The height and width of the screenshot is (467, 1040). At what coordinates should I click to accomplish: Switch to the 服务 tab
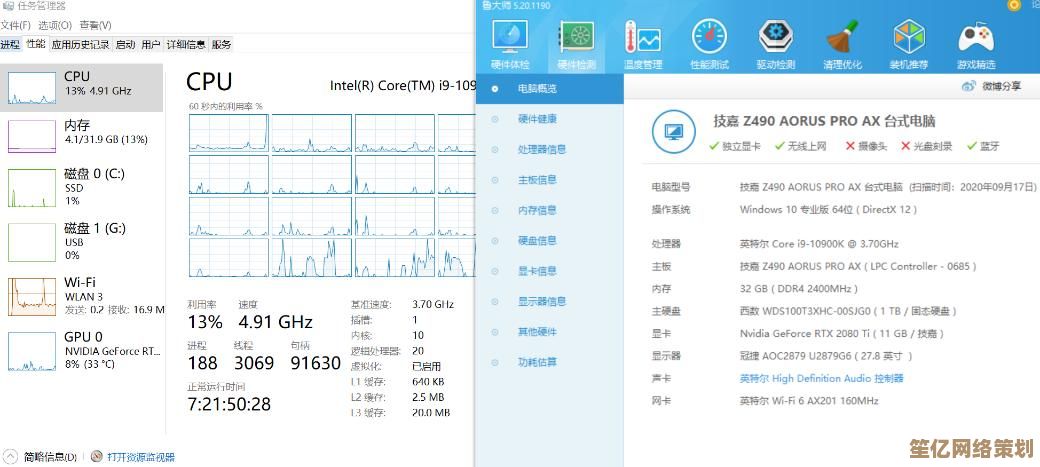click(222, 44)
